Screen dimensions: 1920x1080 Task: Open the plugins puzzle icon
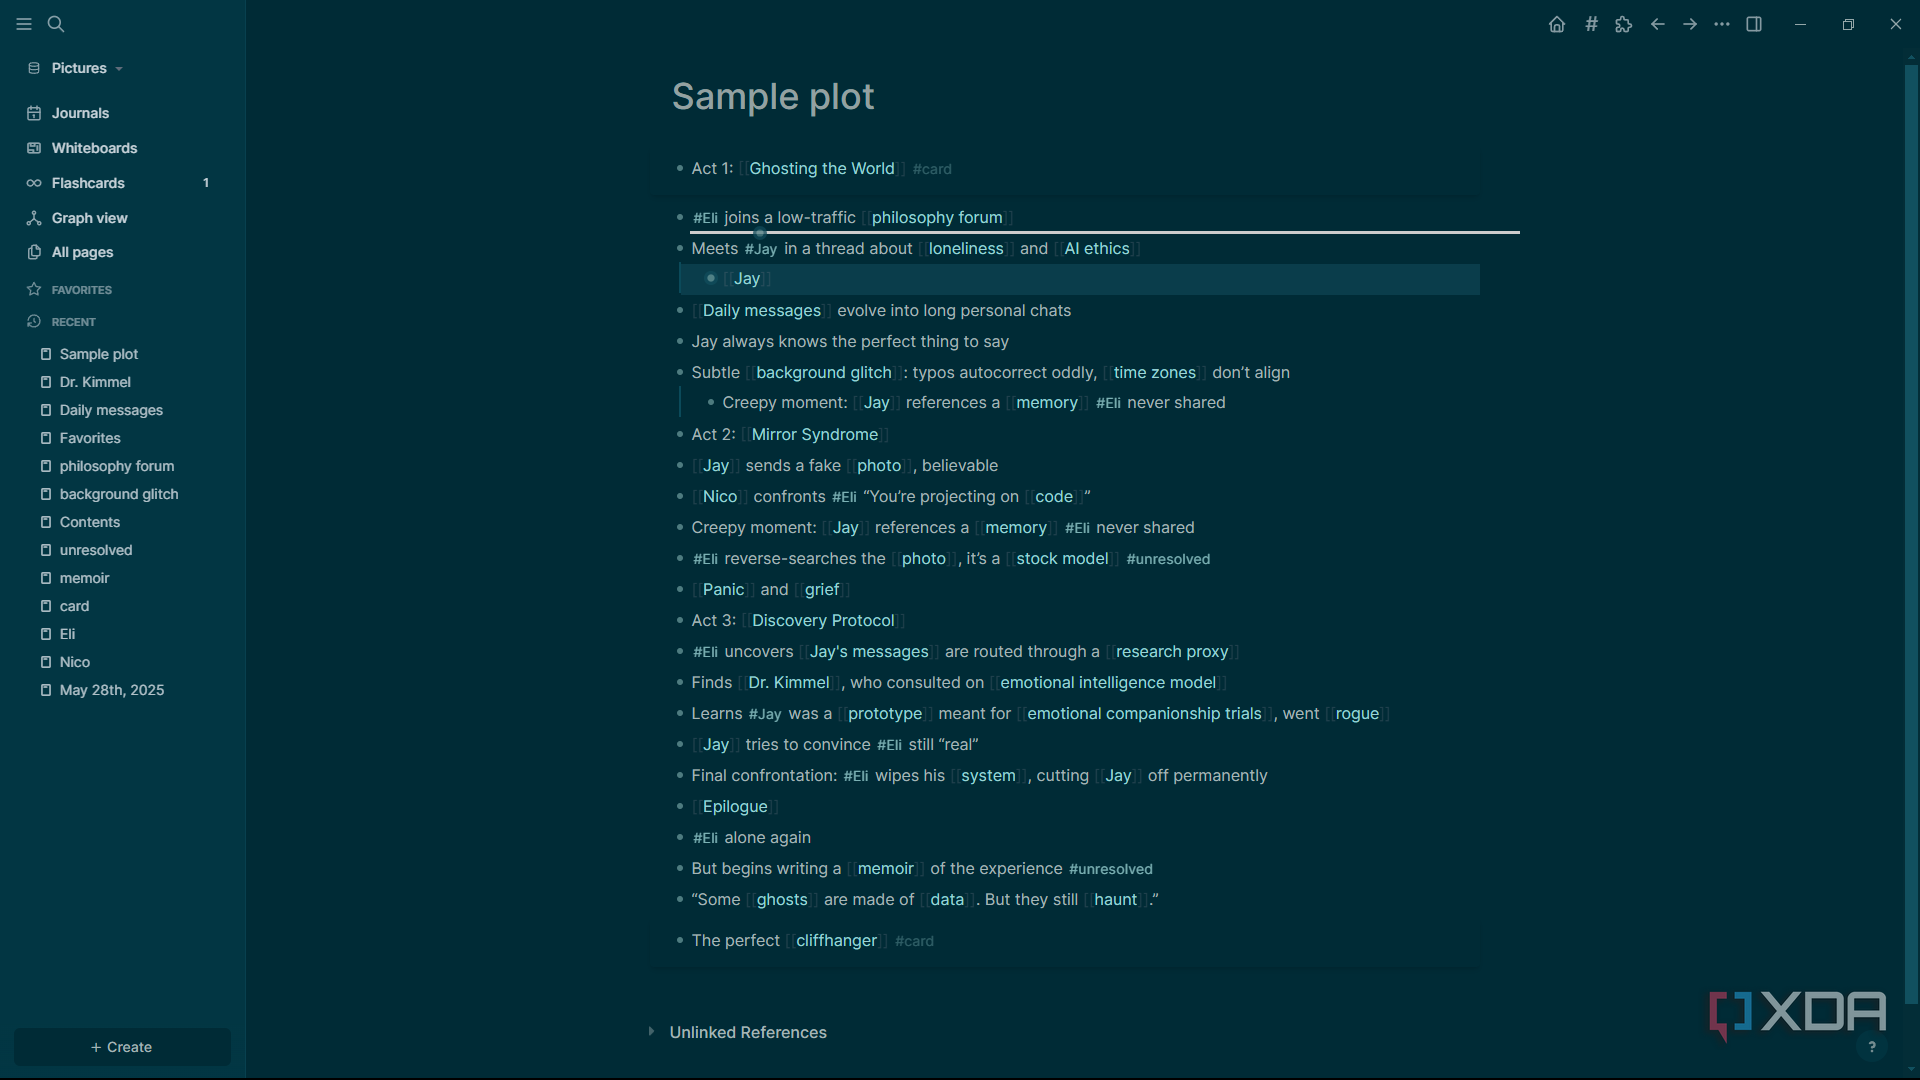pyautogui.click(x=1624, y=24)
